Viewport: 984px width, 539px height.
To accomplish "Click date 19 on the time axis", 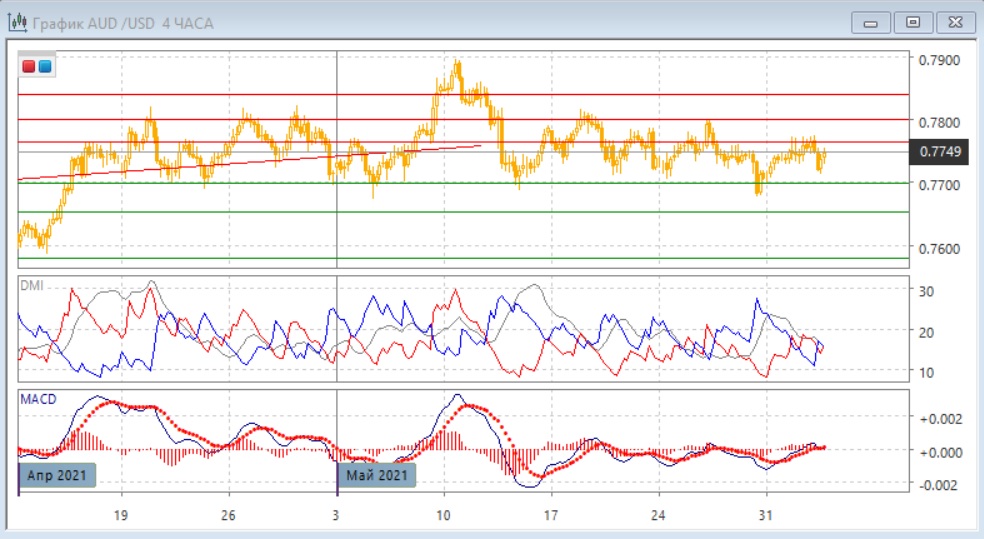I will (122, 516).
